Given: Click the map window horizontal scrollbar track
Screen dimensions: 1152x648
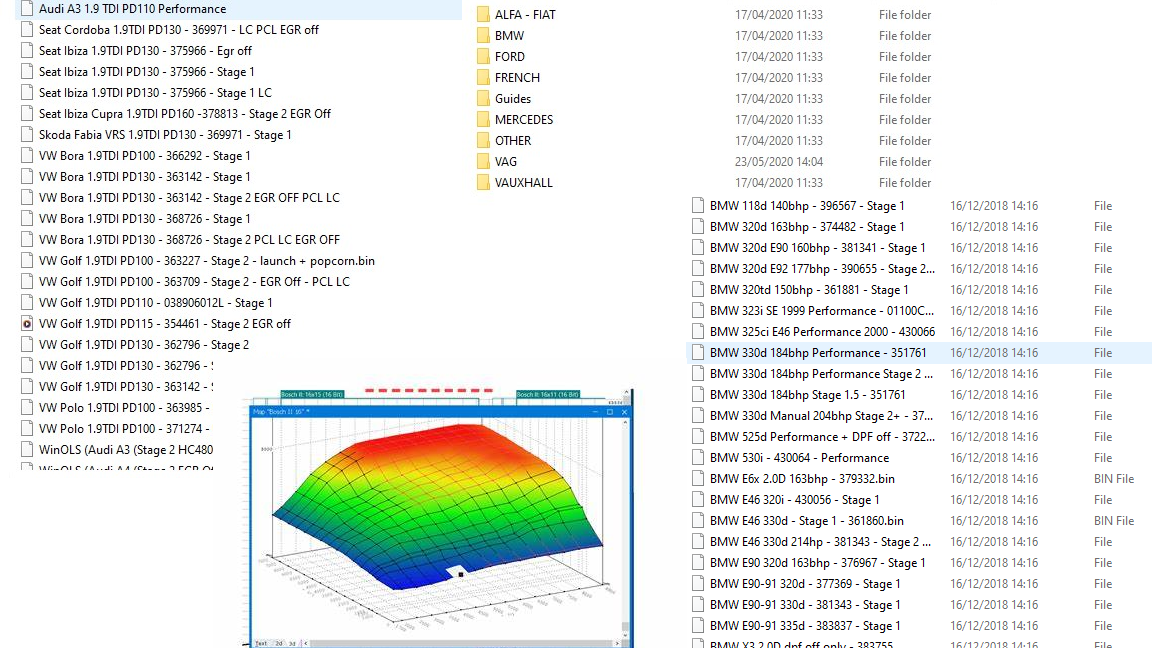Looking at the screenshot, I should coord(461,644).
